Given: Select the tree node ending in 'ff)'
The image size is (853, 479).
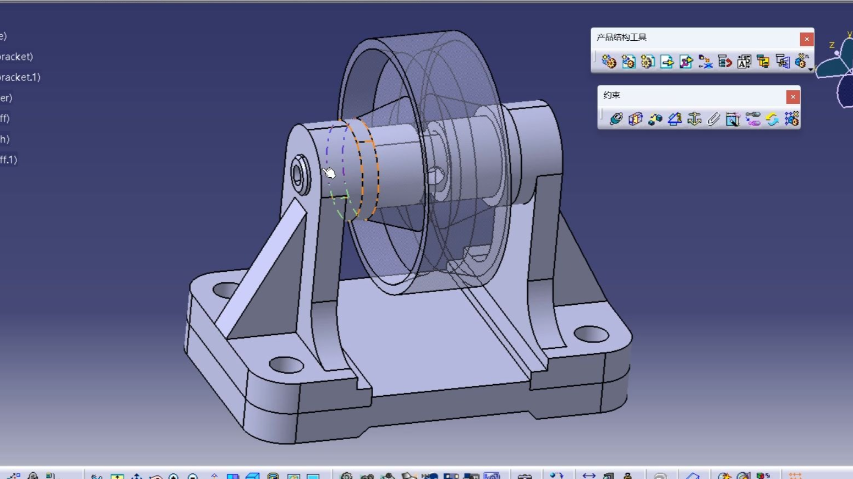Looking at the screenshot, I should 5,119.
